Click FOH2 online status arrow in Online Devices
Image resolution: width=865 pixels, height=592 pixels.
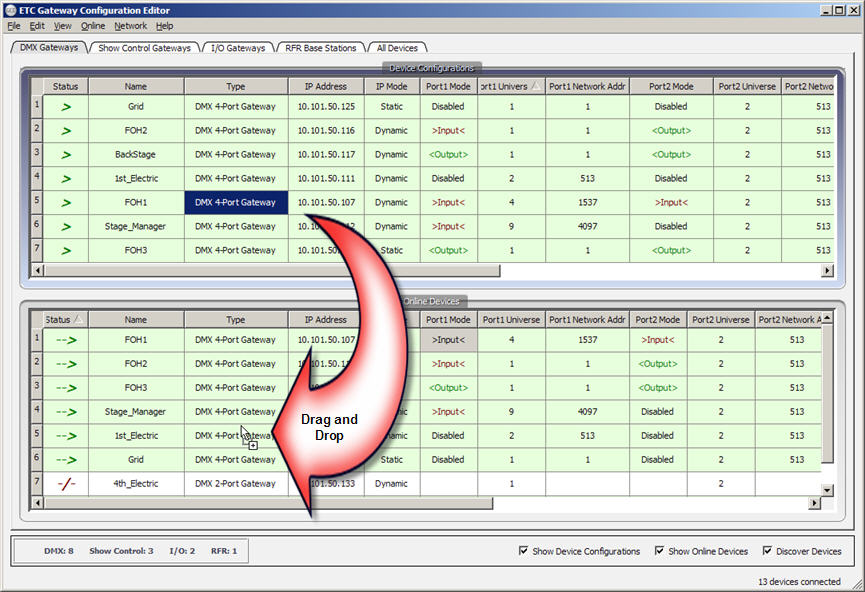click(x=66, y=364)
